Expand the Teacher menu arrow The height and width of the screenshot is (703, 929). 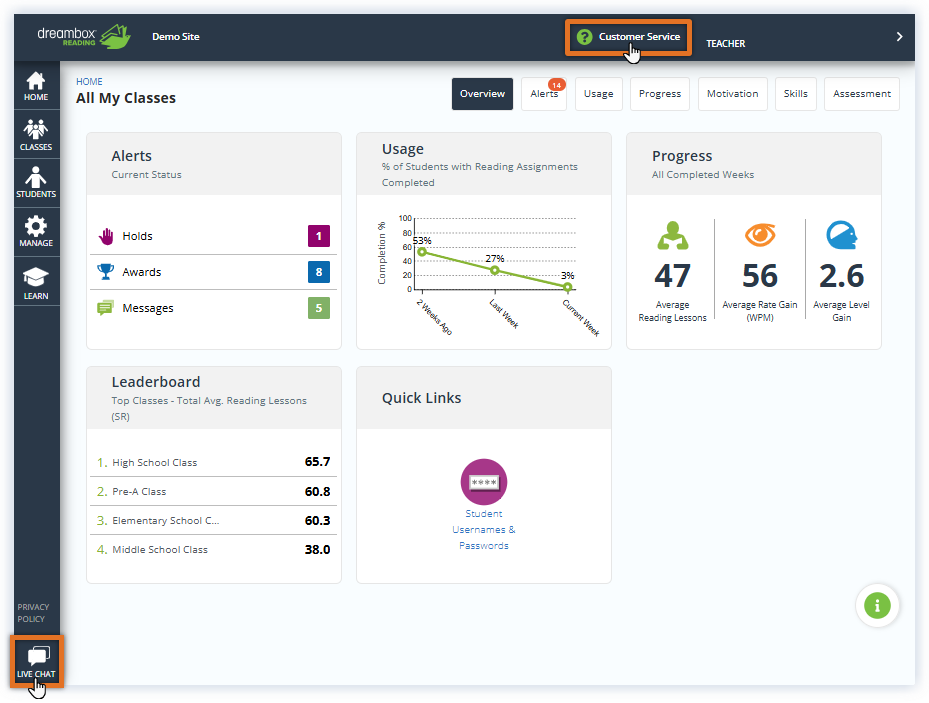899,37
